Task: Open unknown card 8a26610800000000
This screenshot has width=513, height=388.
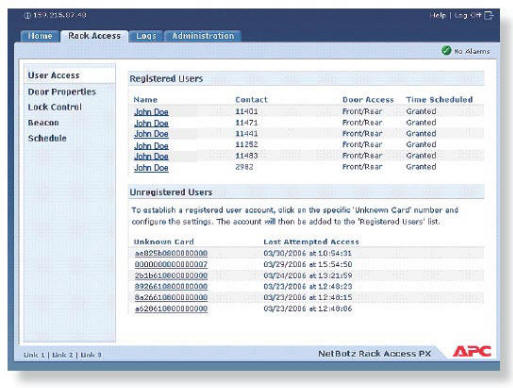Action: coord(171,297)
